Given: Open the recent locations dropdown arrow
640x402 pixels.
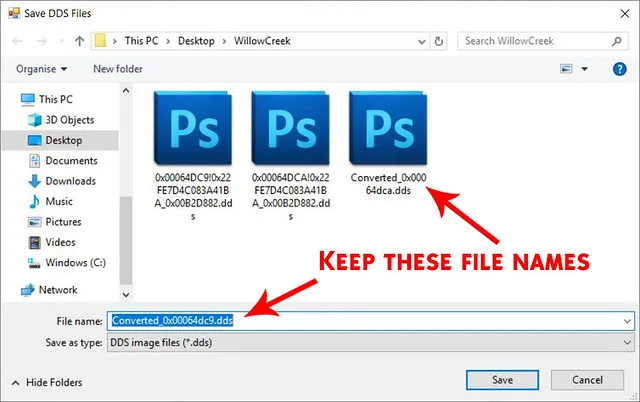Looking at the screenshot, I should (x=62, y=41).
